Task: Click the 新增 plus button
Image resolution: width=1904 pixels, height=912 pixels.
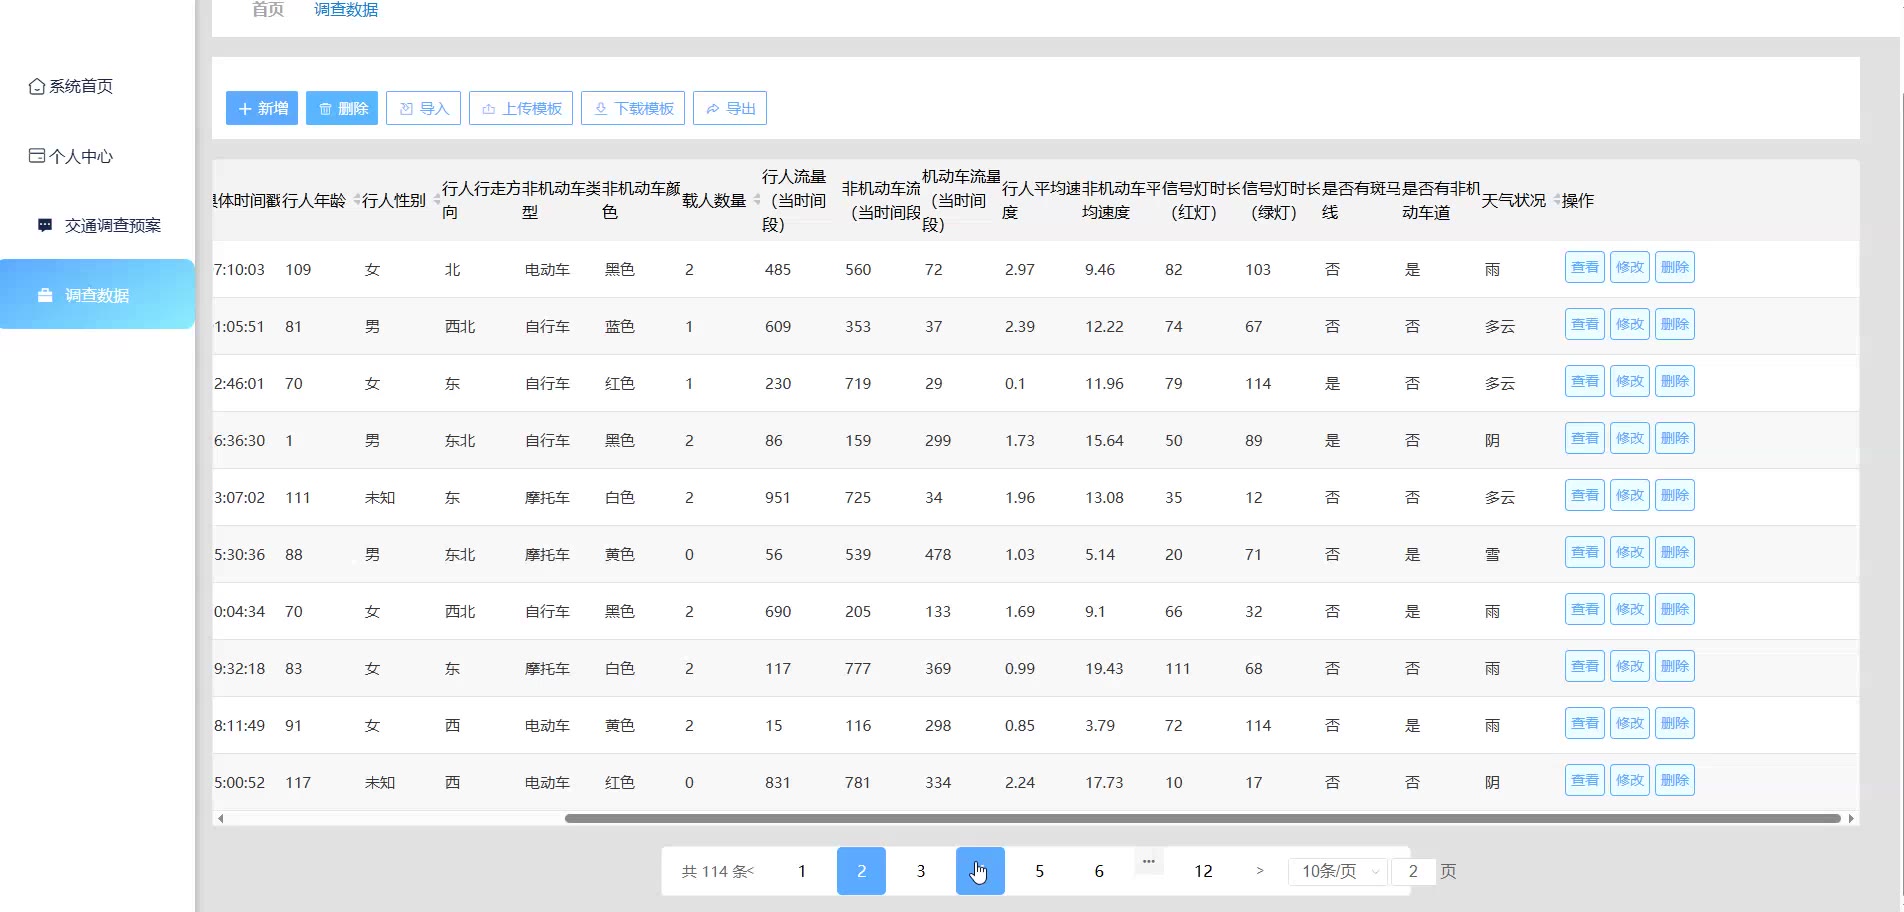Action: click(x=262, y=108)
